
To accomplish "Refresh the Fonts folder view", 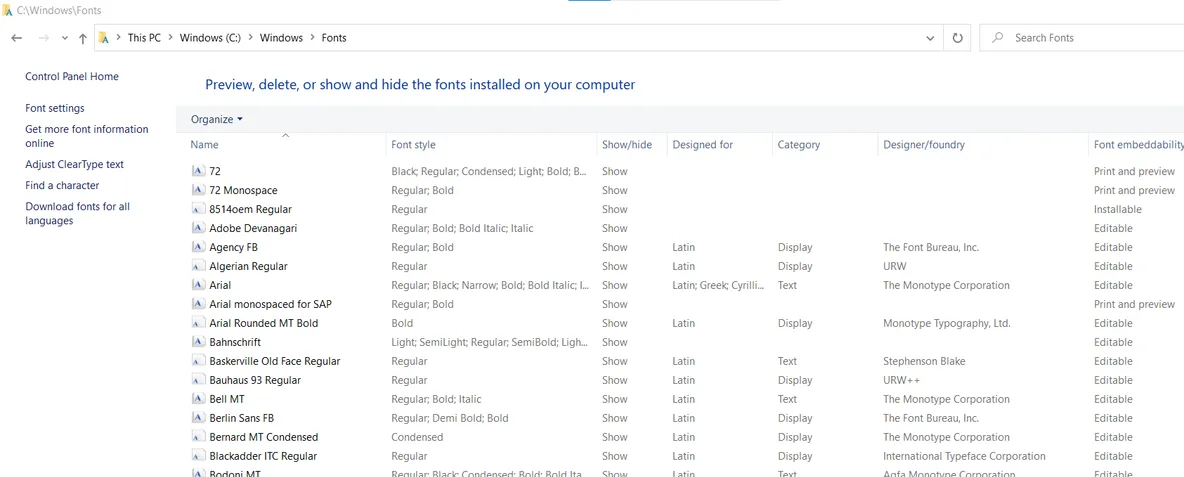I will coord(957,38).
